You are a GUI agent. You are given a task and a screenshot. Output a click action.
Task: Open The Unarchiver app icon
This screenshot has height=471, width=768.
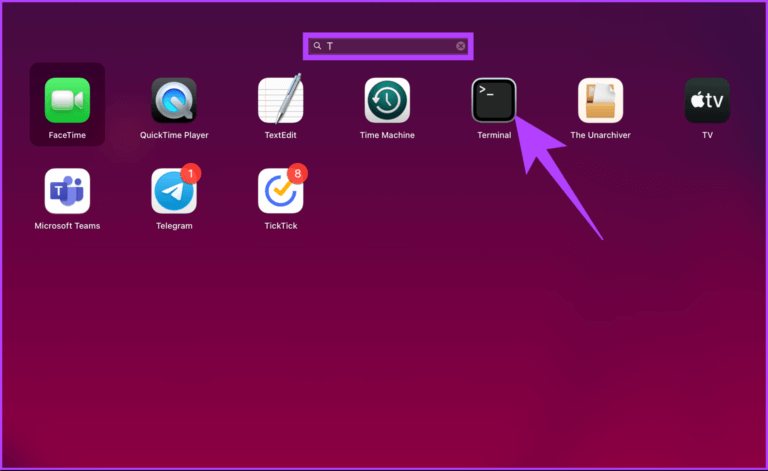(x=600, y=100)
